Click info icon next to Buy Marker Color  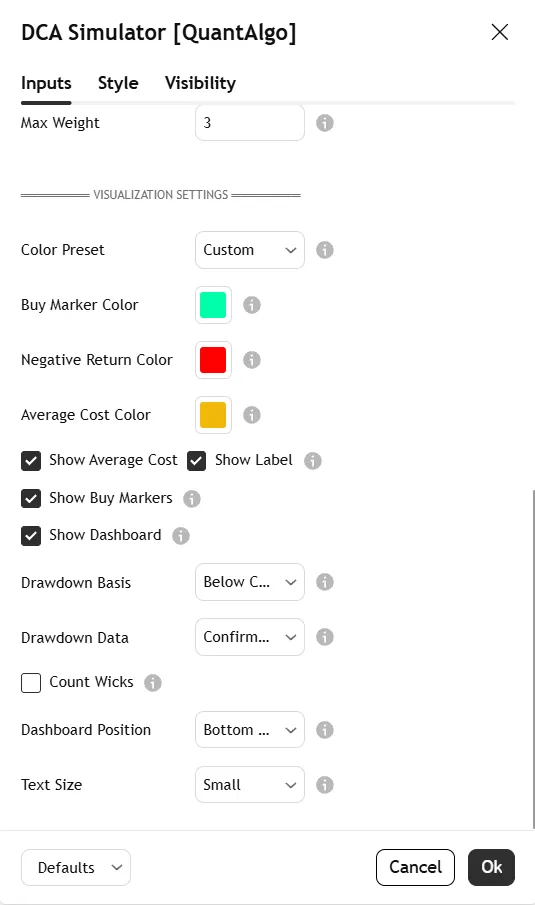point(252,305)
